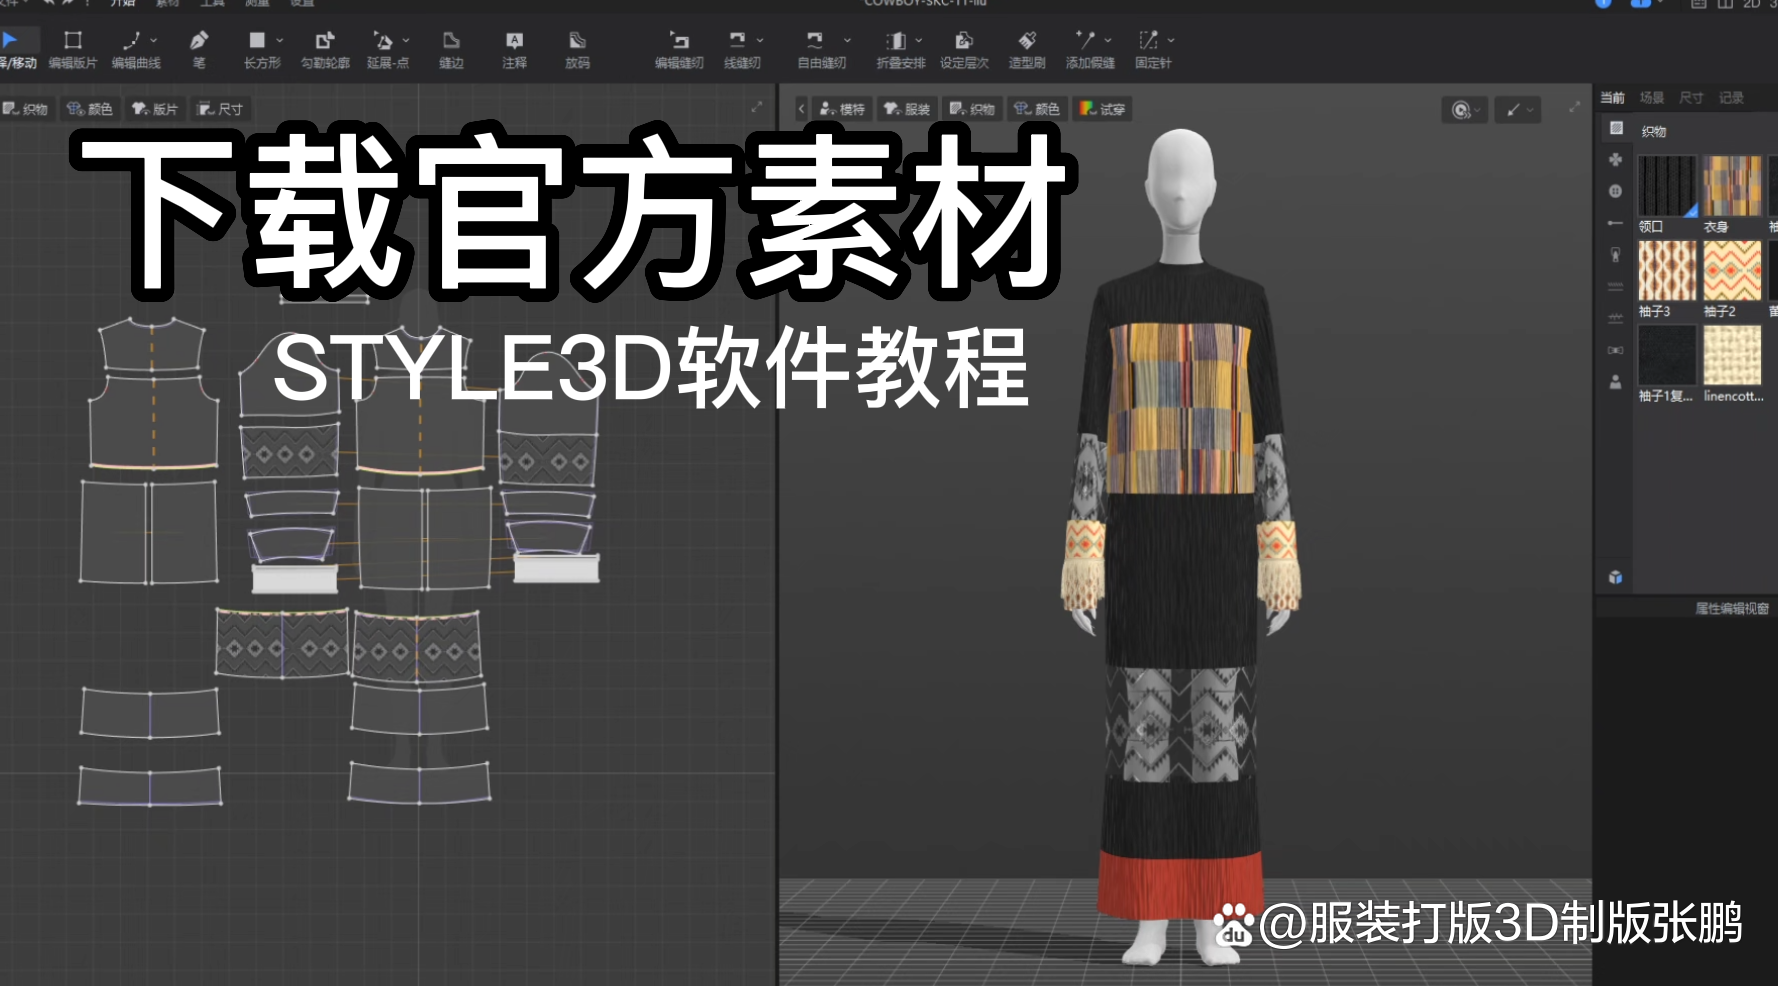Click the 造型刷 (styling brush) tool
This screenshot has width=1778, height=986.
[x=1026, y=48]
